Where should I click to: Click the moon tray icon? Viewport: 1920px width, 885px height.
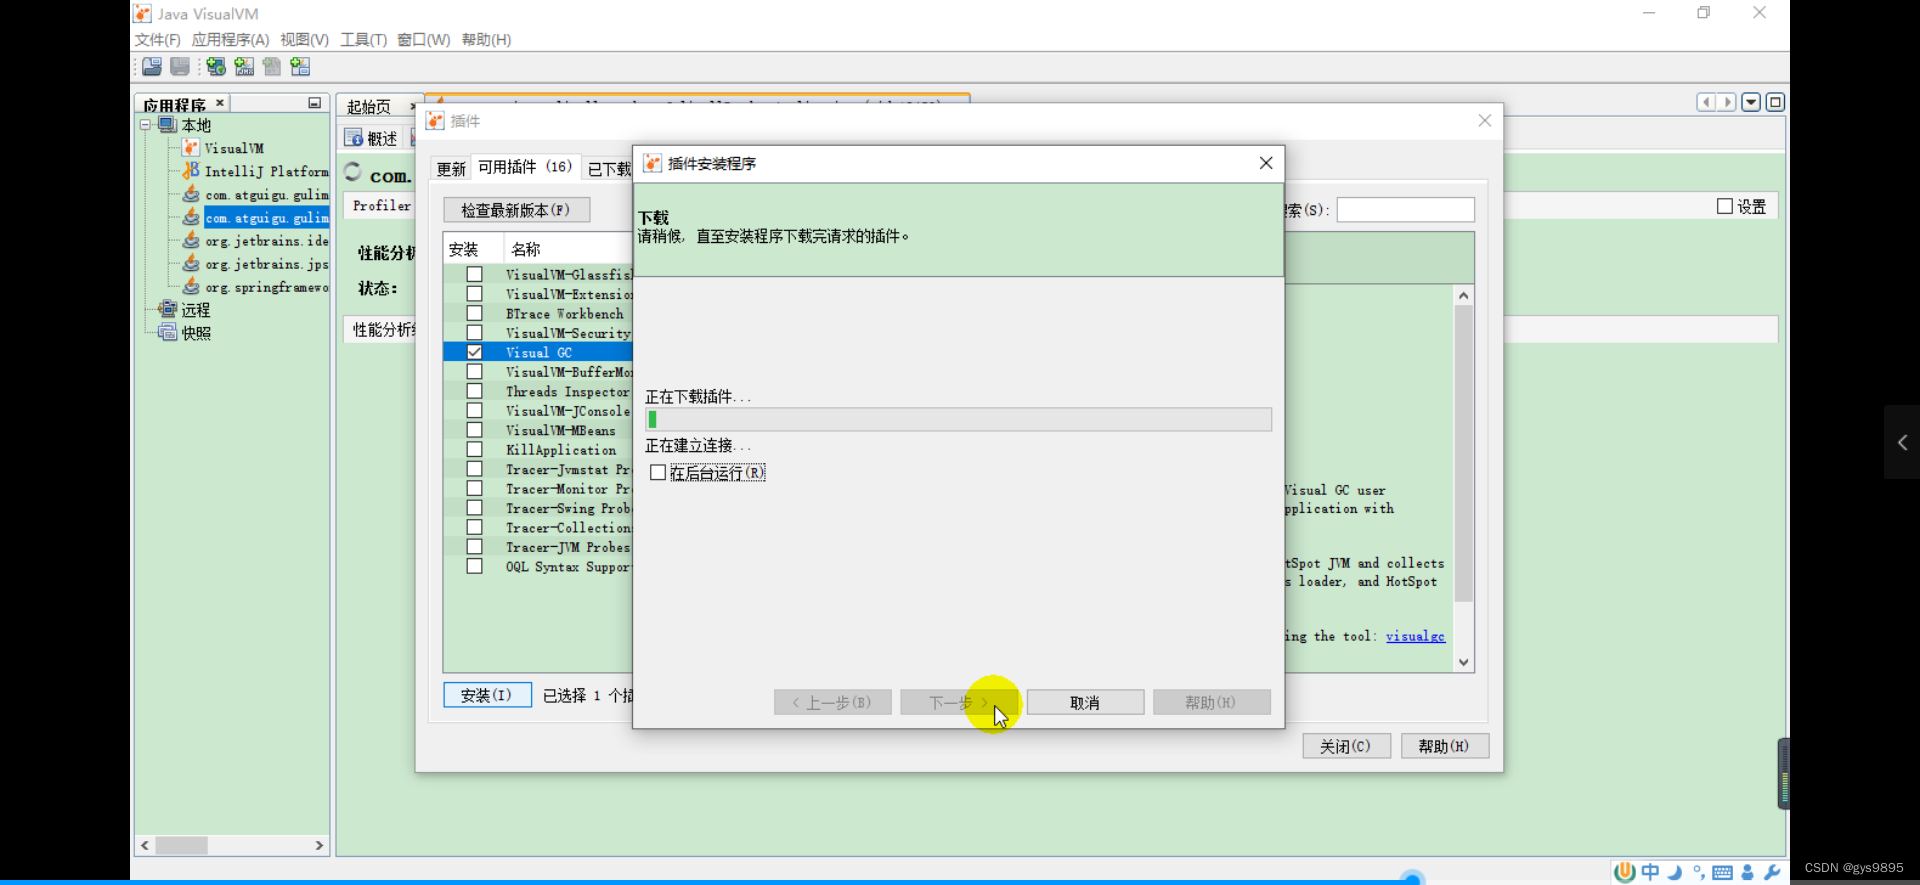click(x=1675, y=872)
